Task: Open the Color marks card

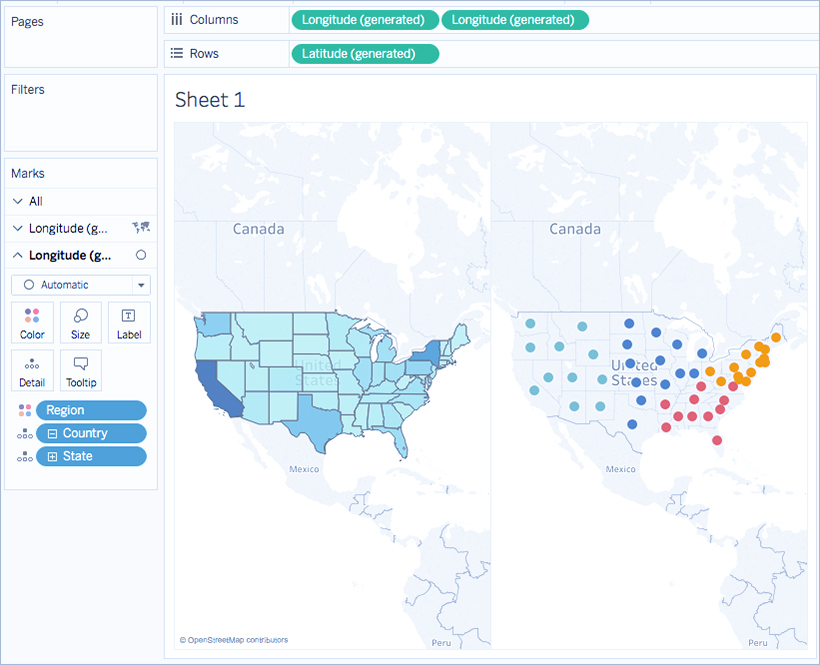Action: (x=32, y=323)
